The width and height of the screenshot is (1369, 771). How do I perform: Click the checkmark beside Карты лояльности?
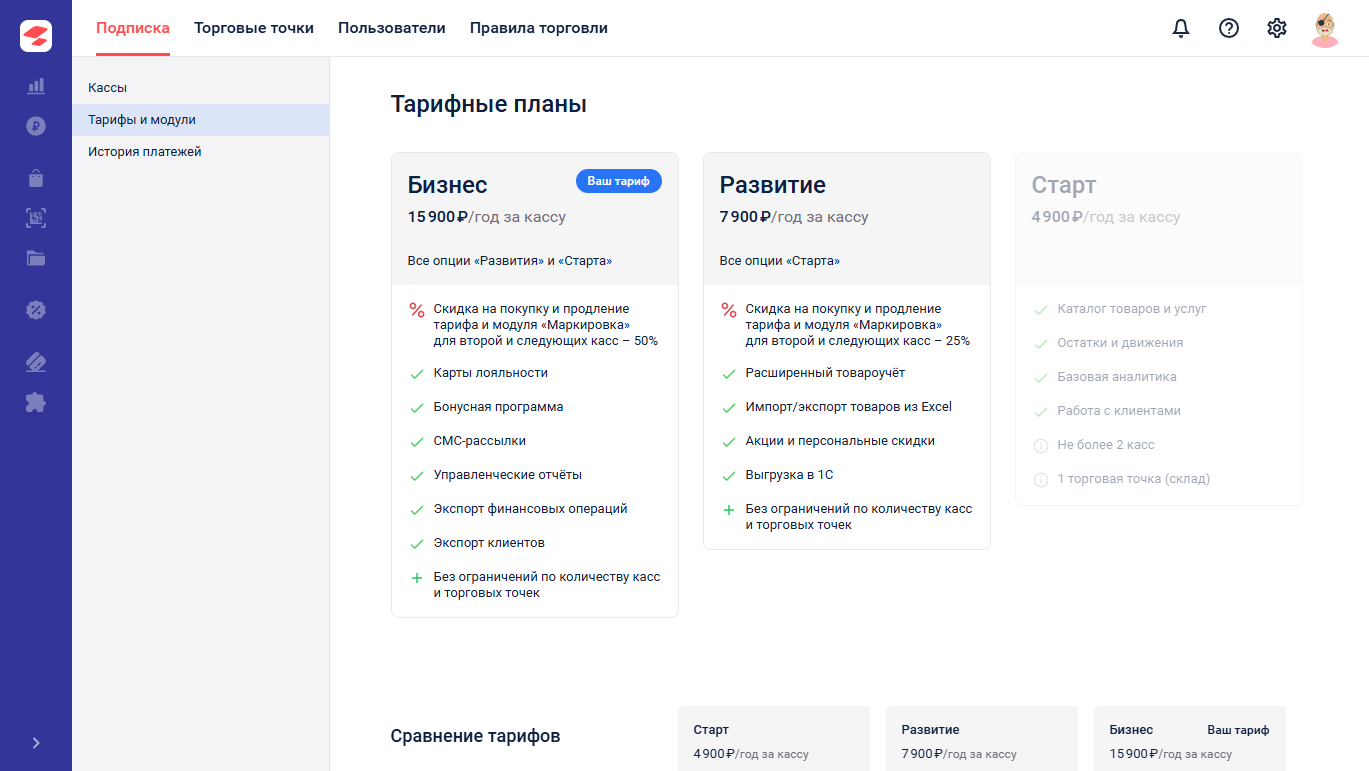(x=417, y=374)
